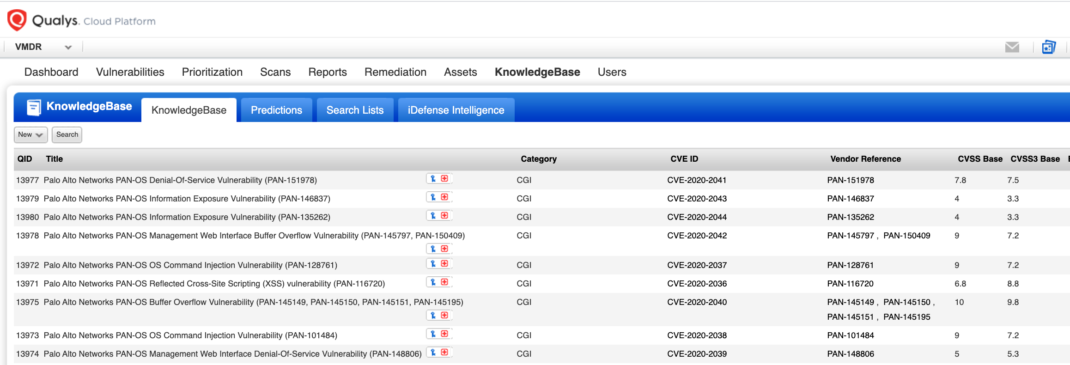Click the KnowledgeBase book icon in blue bar
This screenshot has width=1070, height=365.
click(x=33, y=107)
